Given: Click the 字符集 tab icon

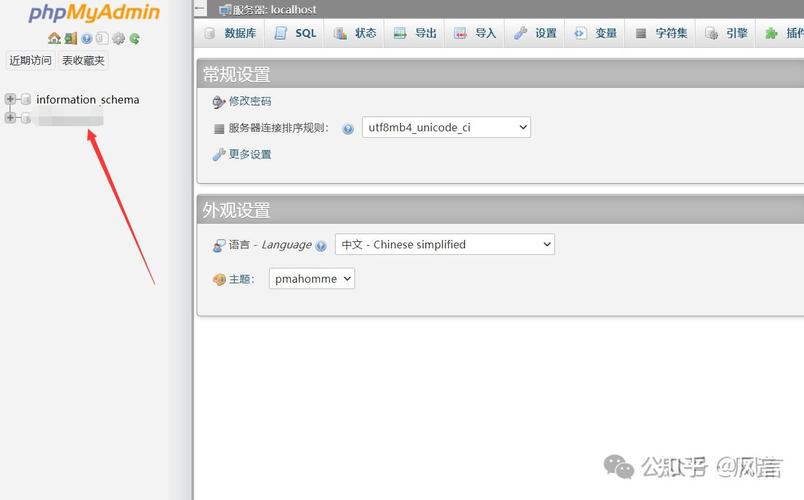Looking at the screenshot, I should click(640, 33).
